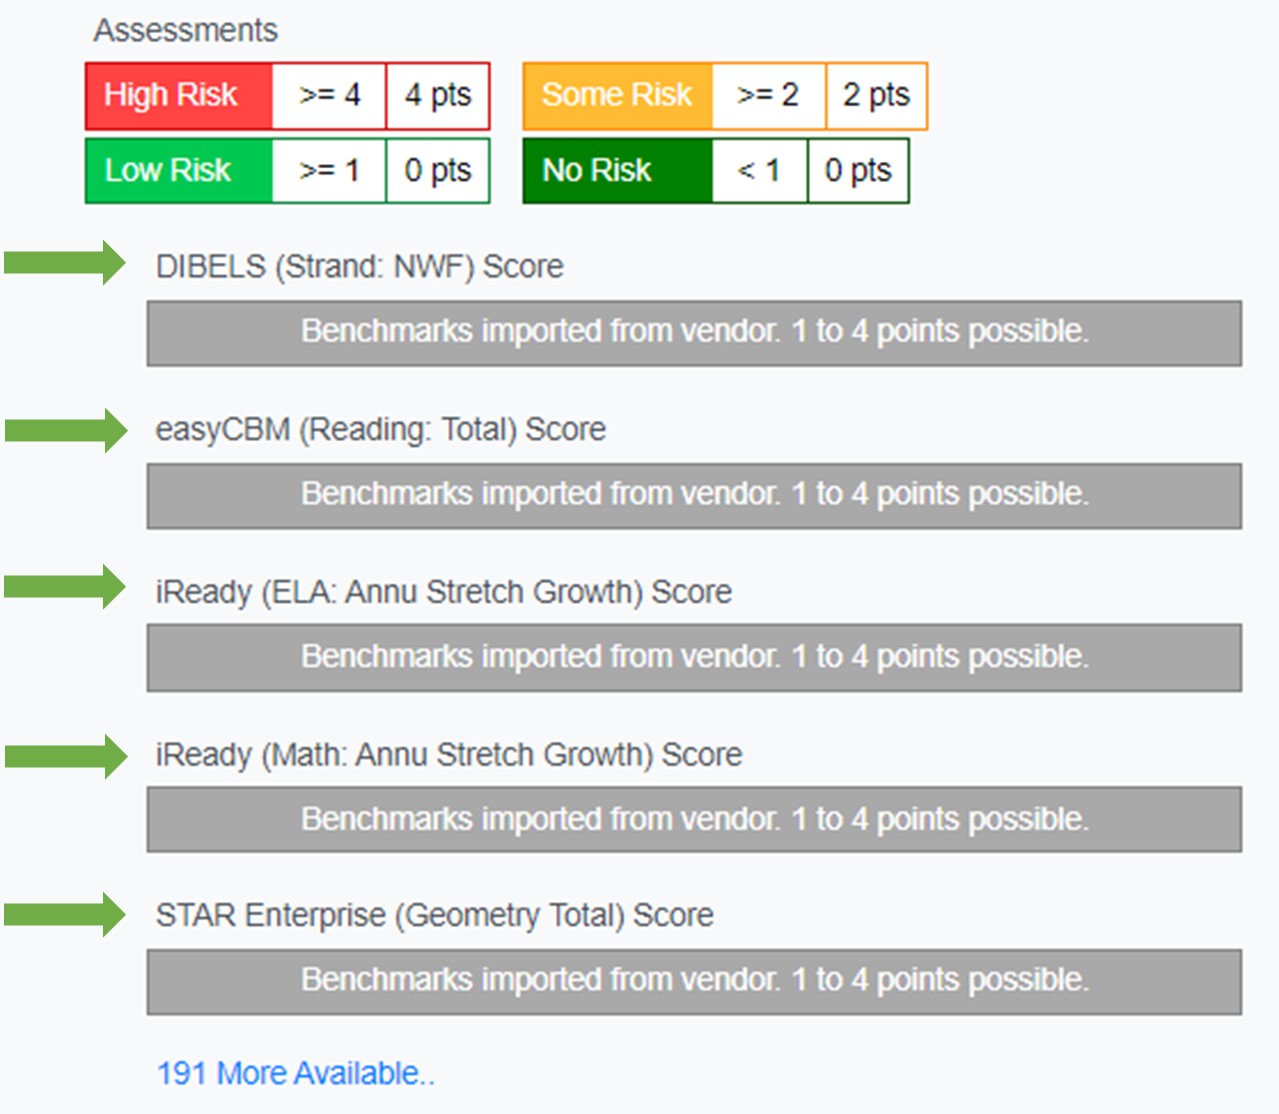Click green arrow beside iReady Math Score
Viewport: 1279px width, 1114px height.
(65, 756)
